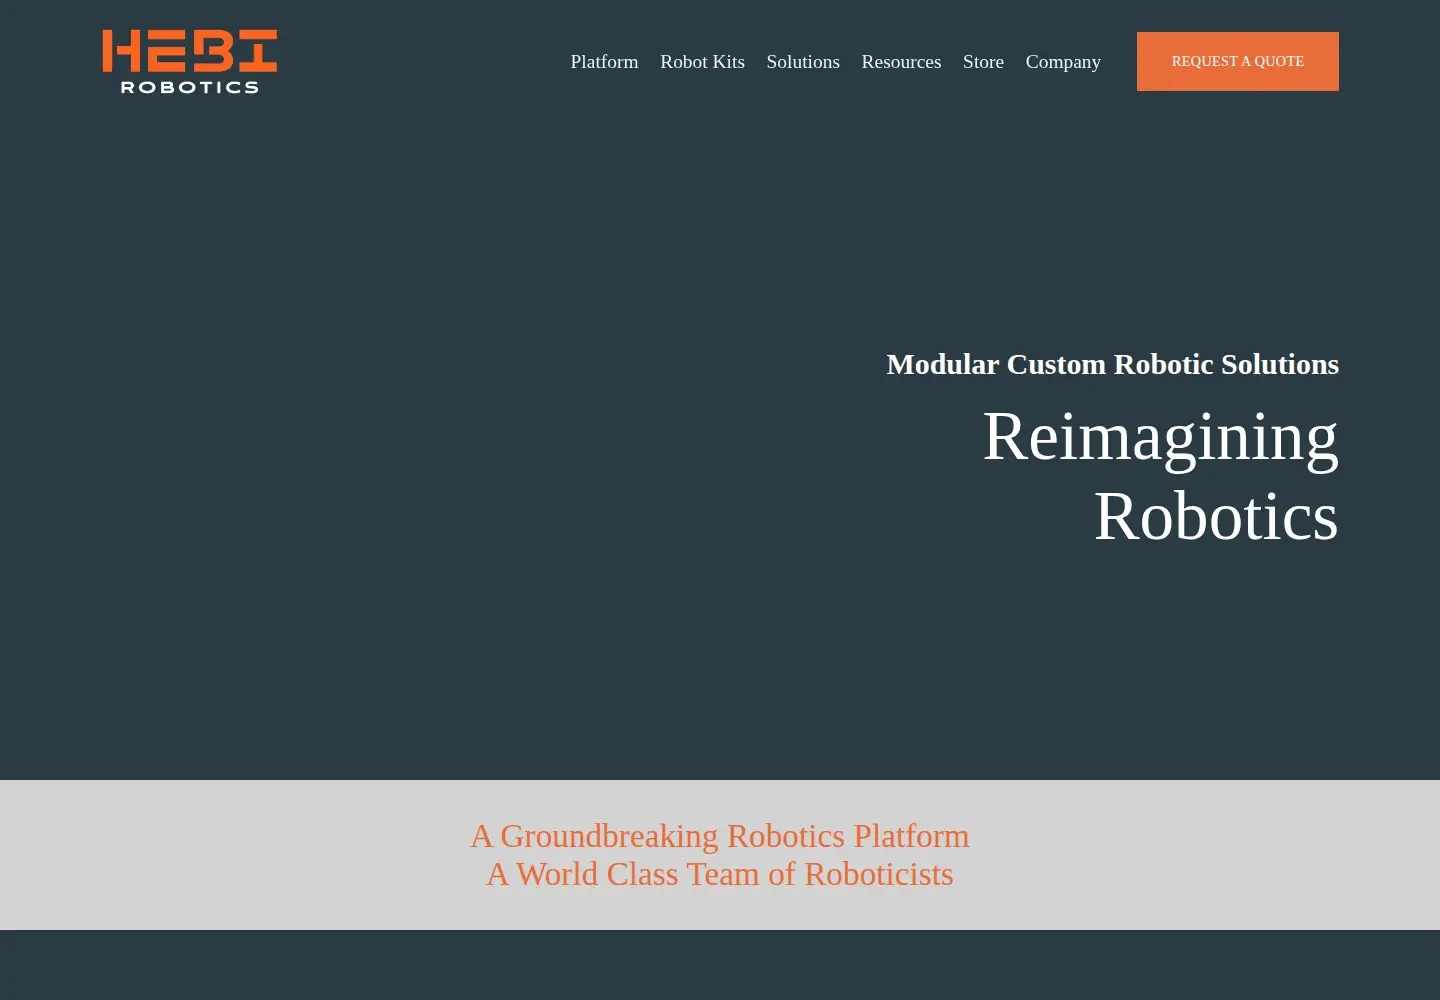
Task: Click the "Reimagining Robotics" headline
Action: (1160, 476)
